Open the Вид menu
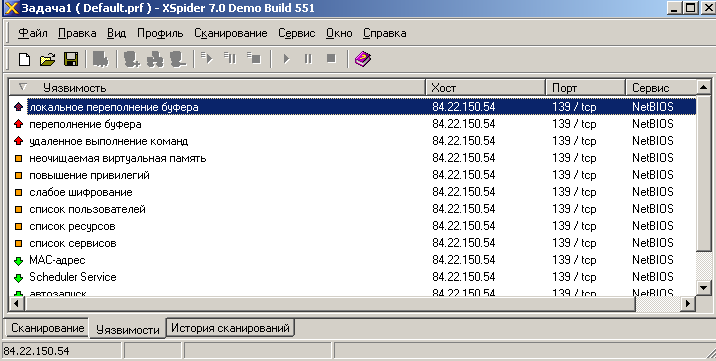Viewport: 716px width, 361px height. pyautogui.click(x=117, y=33)
